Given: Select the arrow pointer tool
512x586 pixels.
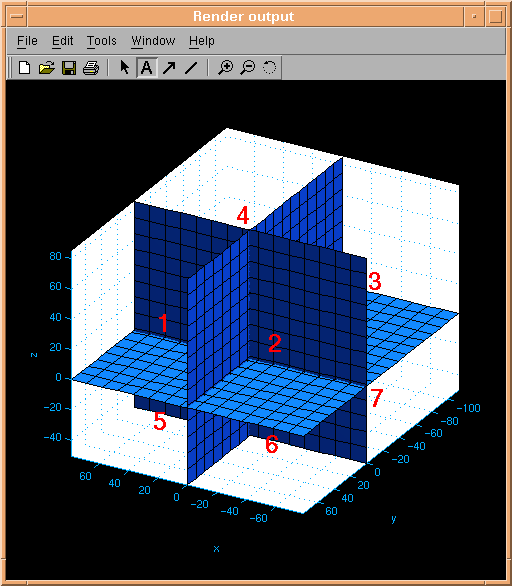Looking at the screenshot, I should 124,68.
